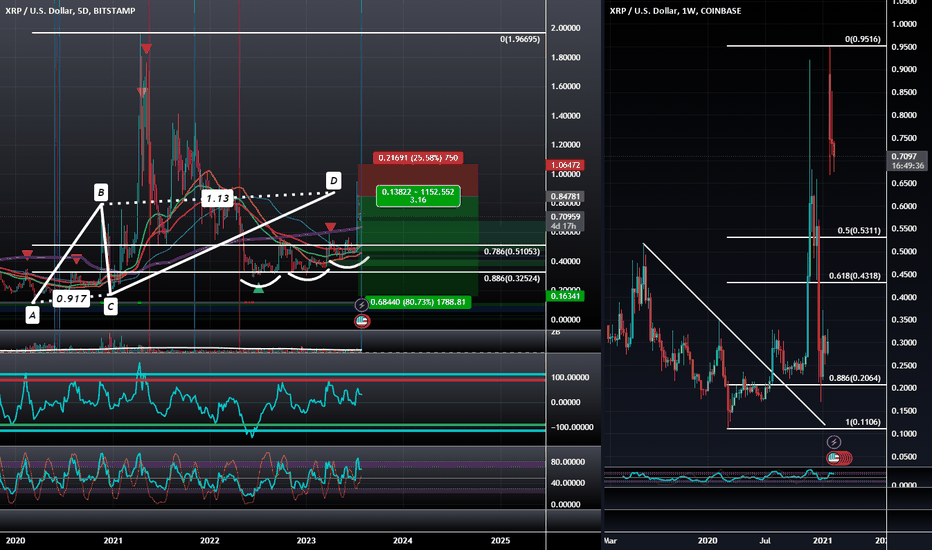Click the 0(0.9516) Fibonacci label on the COINBASE chart

(x=863, y=39)
